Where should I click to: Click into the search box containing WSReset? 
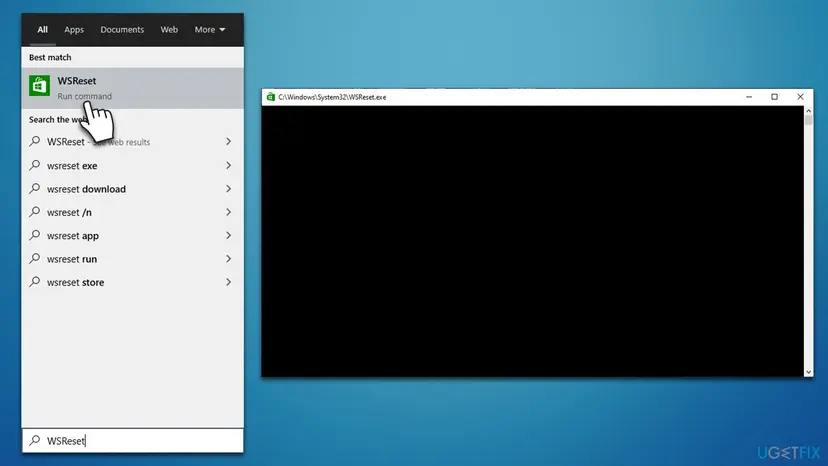point(133,441)
